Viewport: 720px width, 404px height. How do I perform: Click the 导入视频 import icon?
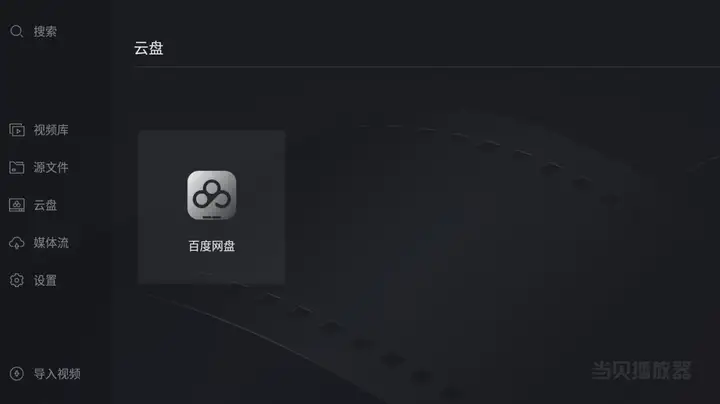pos(17,374)
